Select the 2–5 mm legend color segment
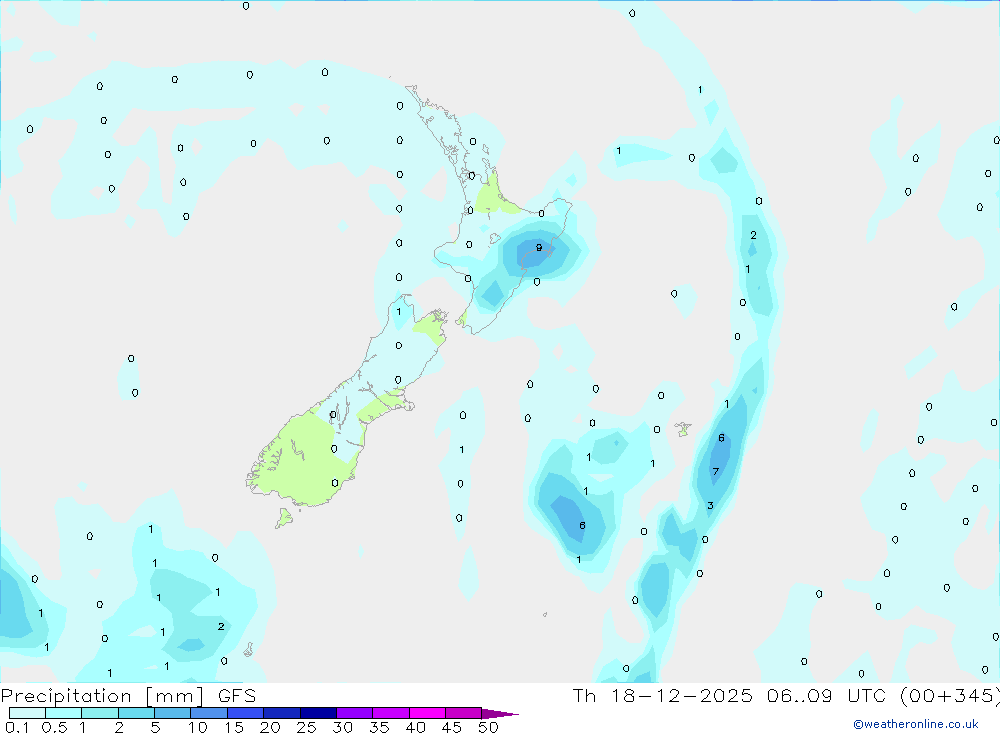 pos(136,713)
